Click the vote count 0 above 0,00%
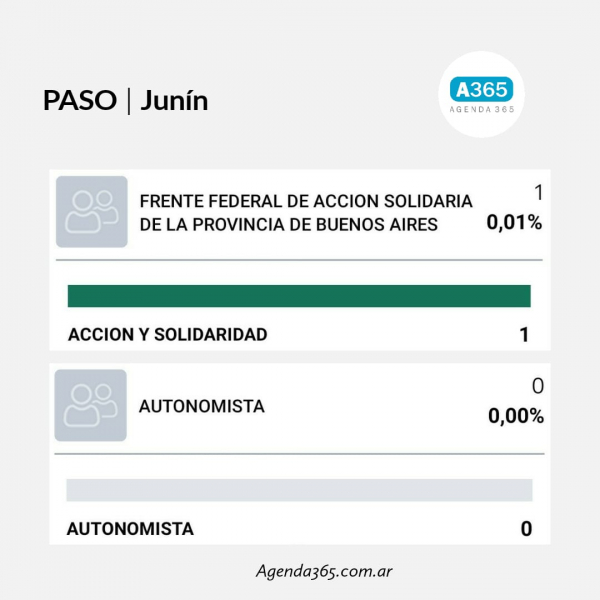600x600 pixels. 538,386
